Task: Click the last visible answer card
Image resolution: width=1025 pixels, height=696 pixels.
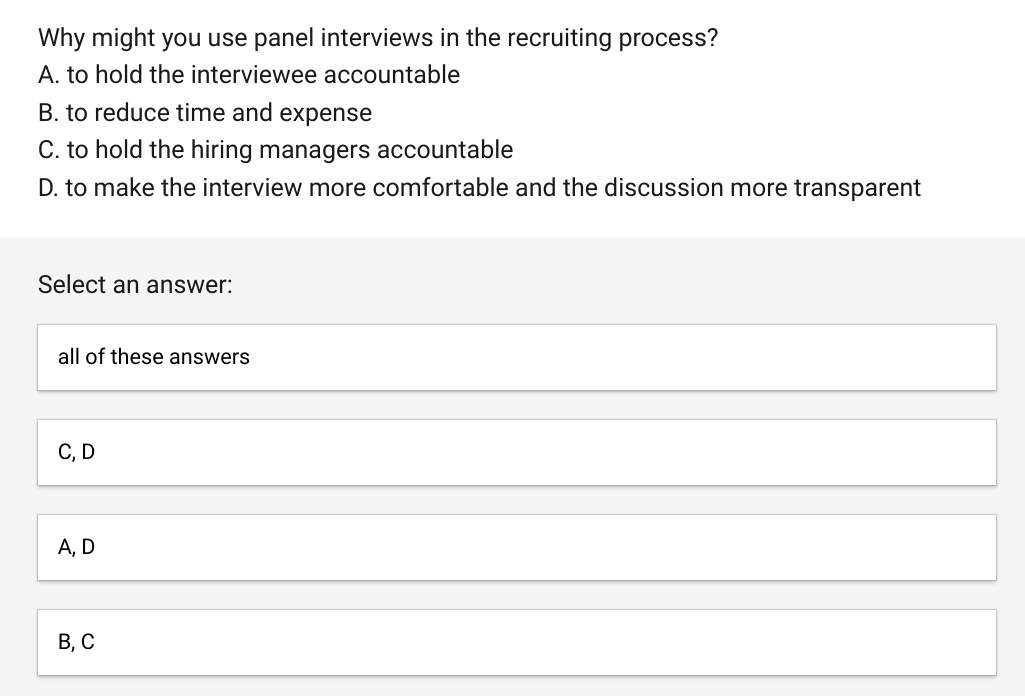Action: (x=517, y=642)
